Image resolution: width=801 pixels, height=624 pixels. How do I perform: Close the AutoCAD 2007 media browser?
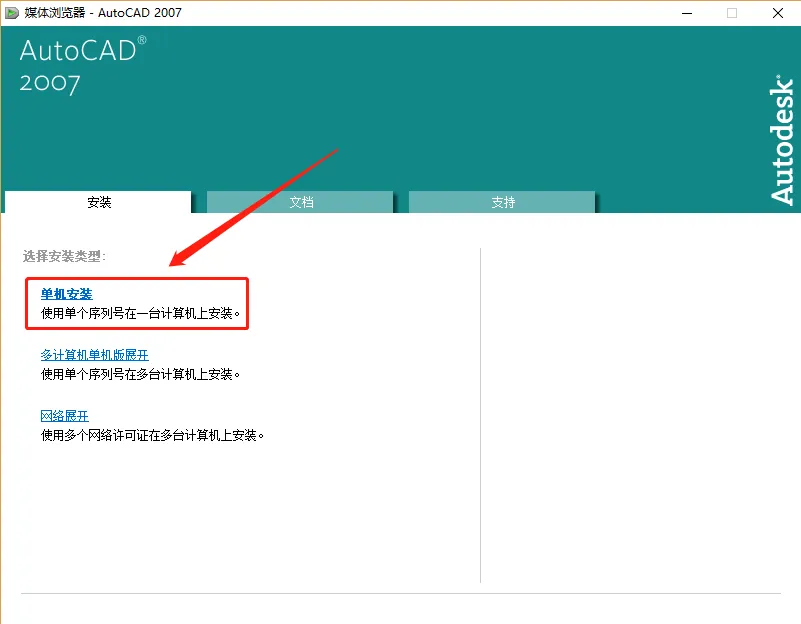click(778, 13)
